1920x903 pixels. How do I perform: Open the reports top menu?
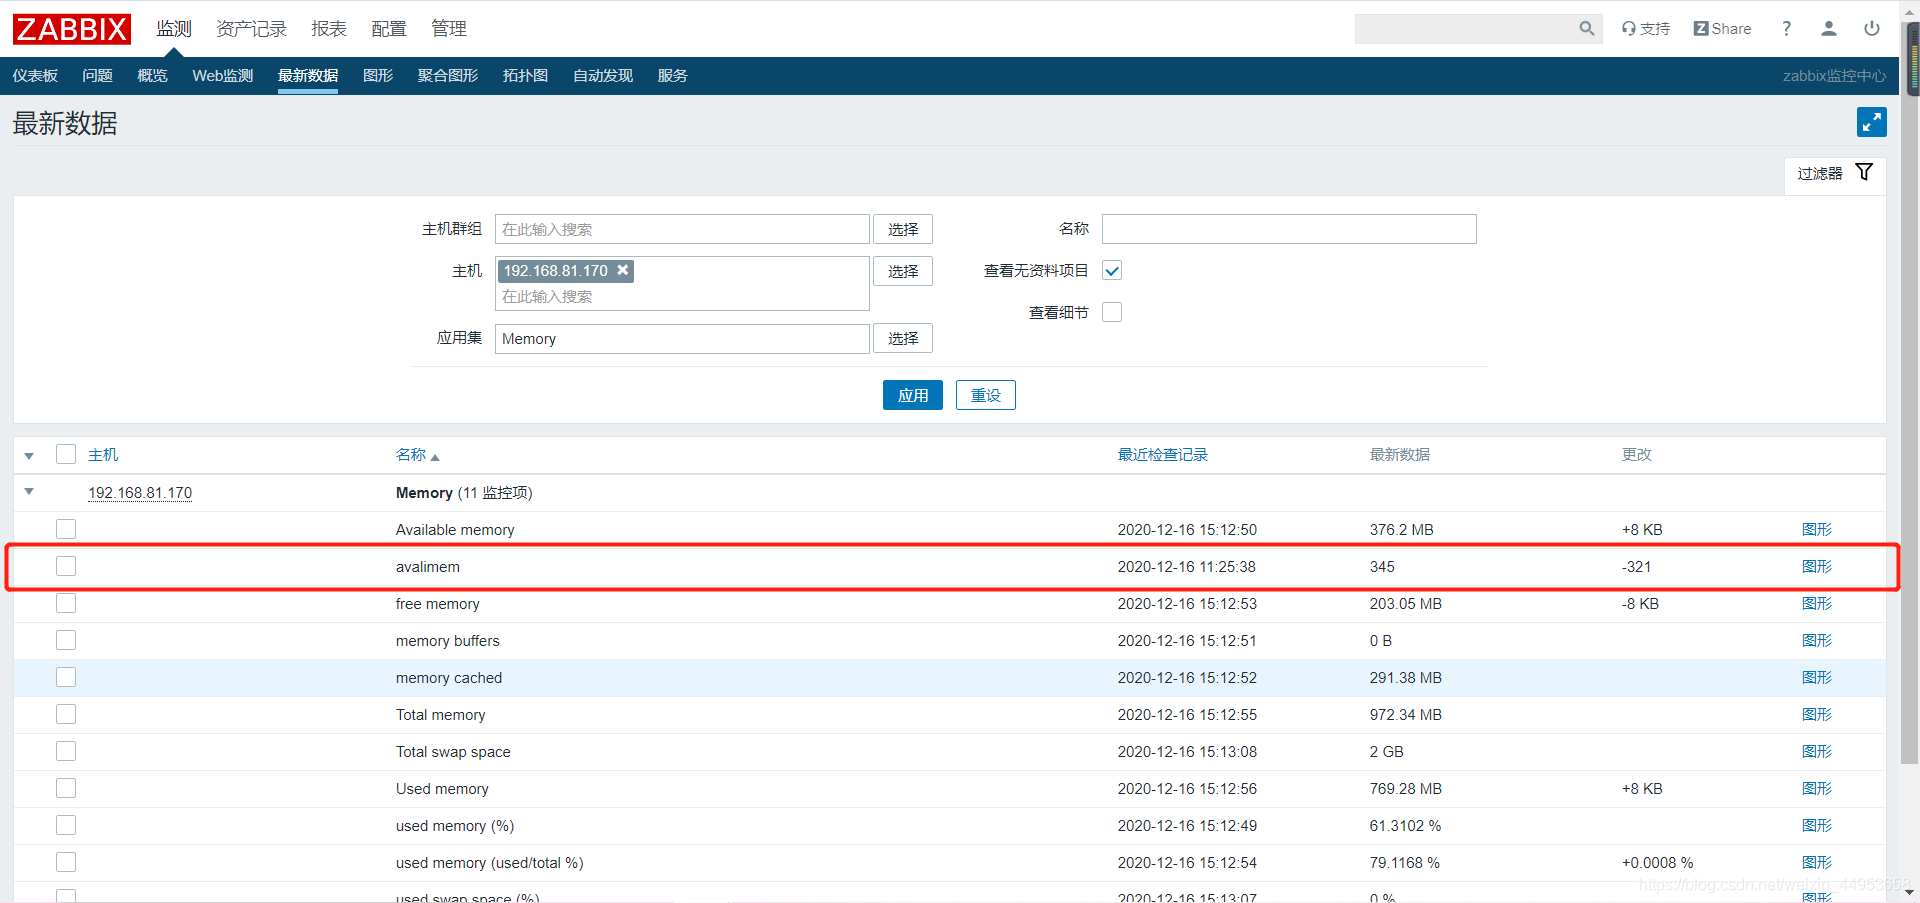329,29
